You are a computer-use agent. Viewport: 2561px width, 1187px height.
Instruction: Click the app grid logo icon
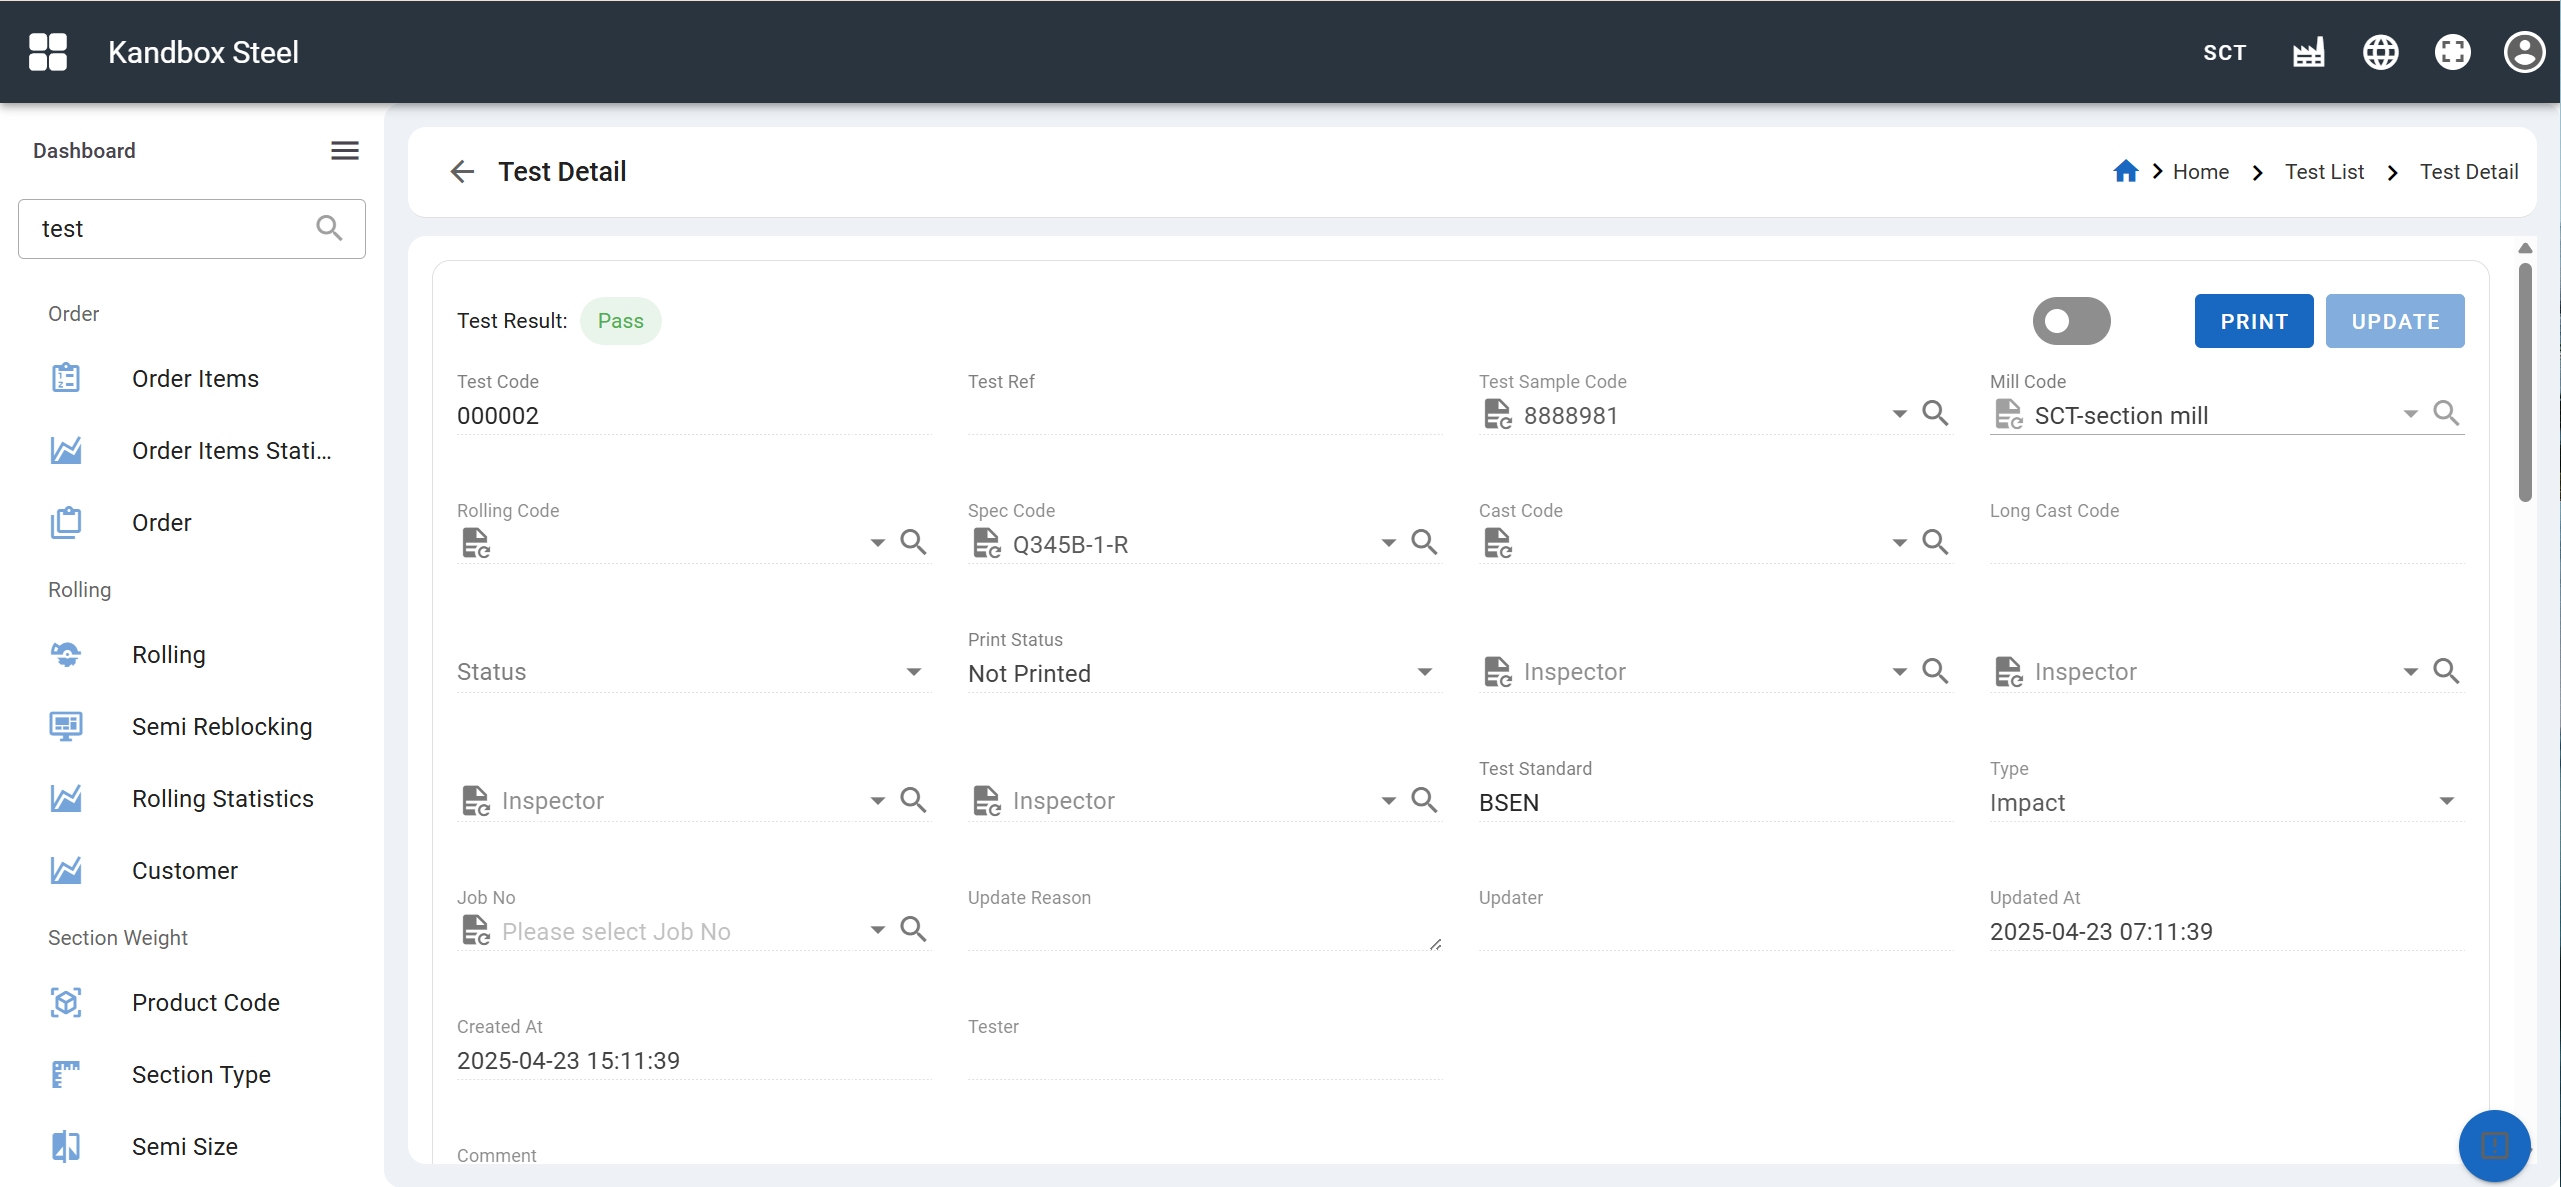tap(48, 52)
